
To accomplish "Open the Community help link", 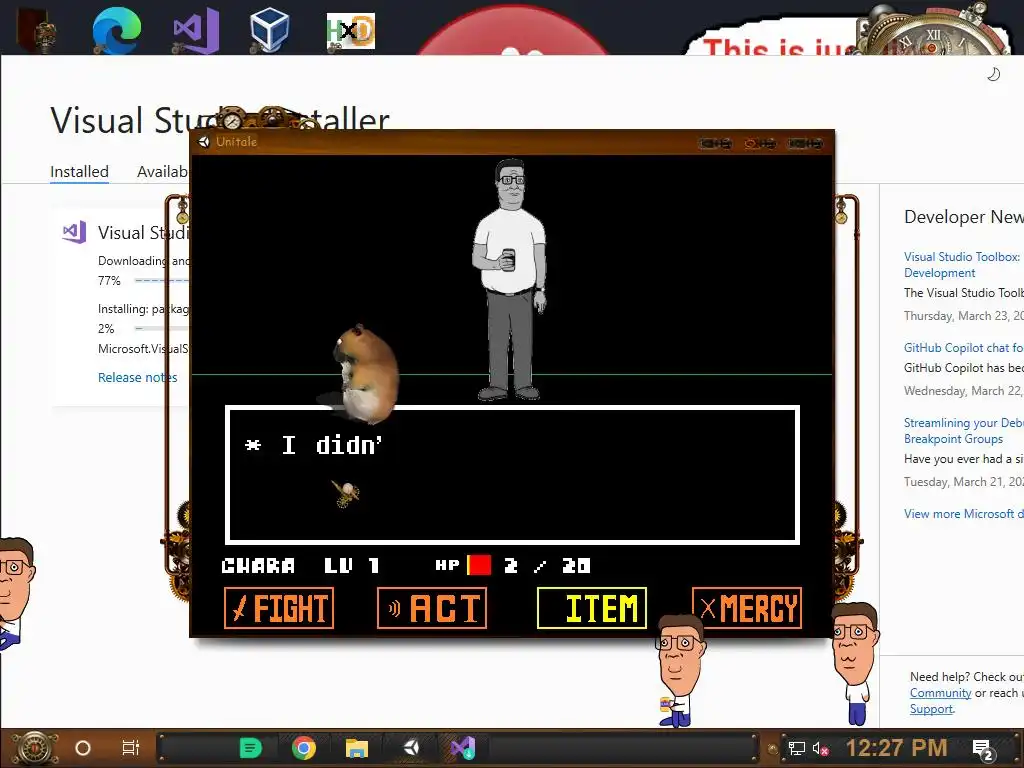I will (x=940, y=693).
